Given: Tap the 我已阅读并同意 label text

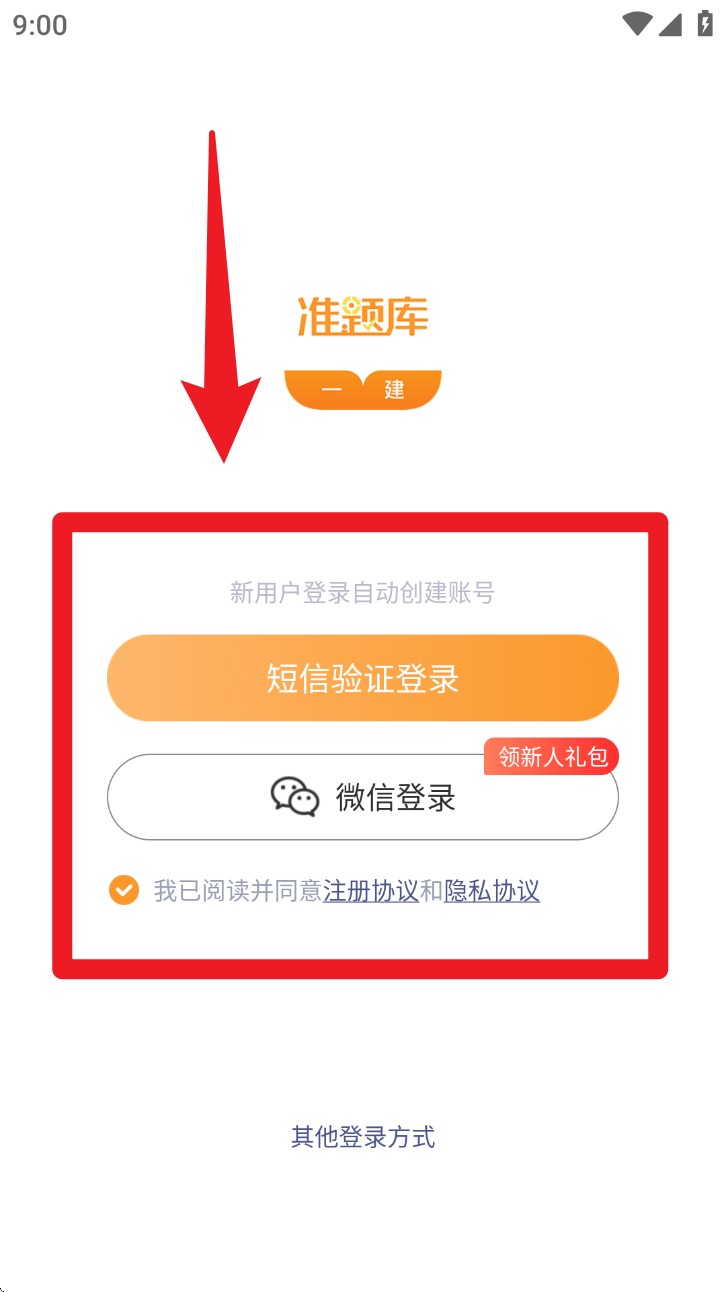Looking at the screenshot, I should click(x=238, y=891).
